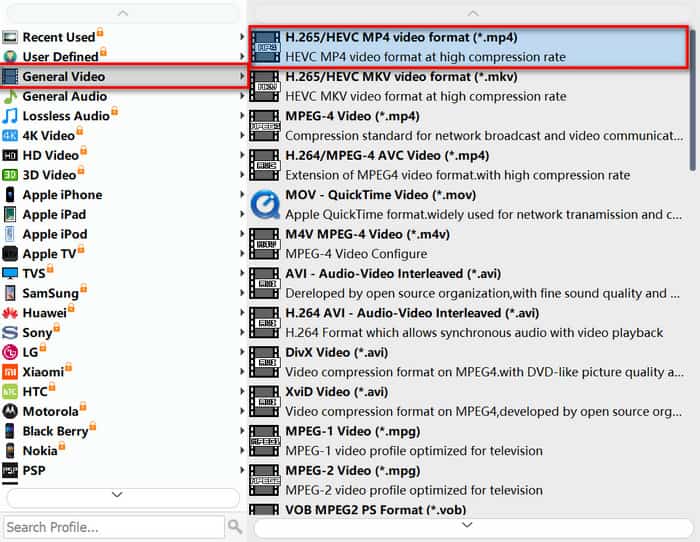The image size is (700, 542).
Task: Click the Apple iPod device icon
Action: [x=10, y=234]
